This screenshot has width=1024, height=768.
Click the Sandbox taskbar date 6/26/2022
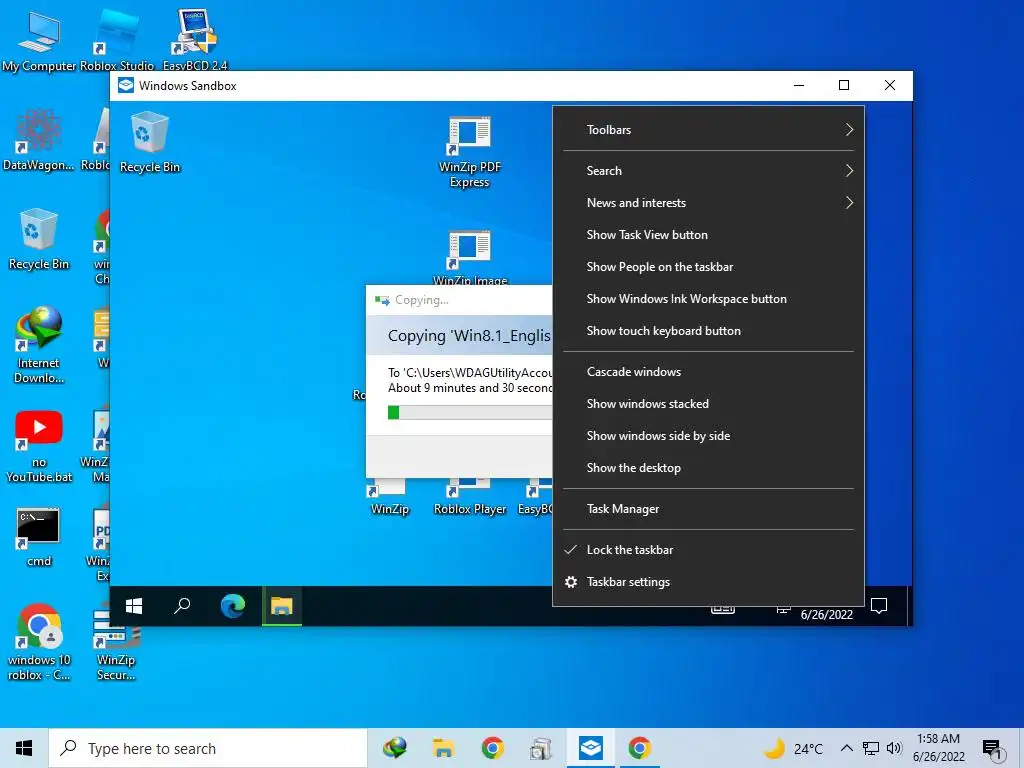tap(827, 615)
